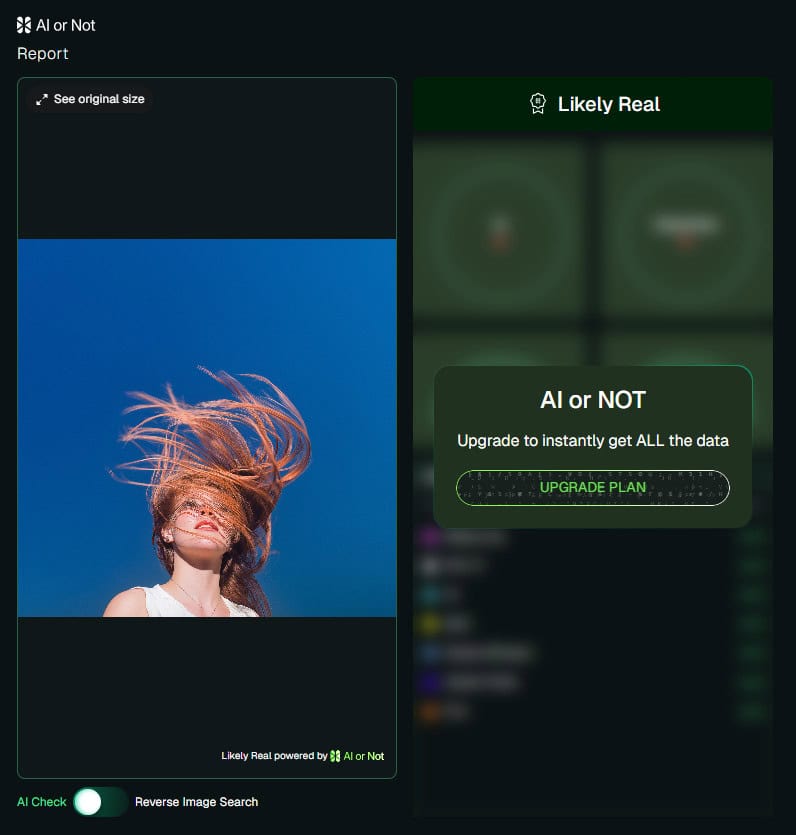
Task: Click the badge icon next to Likely Real
Action: pos(538,104)
